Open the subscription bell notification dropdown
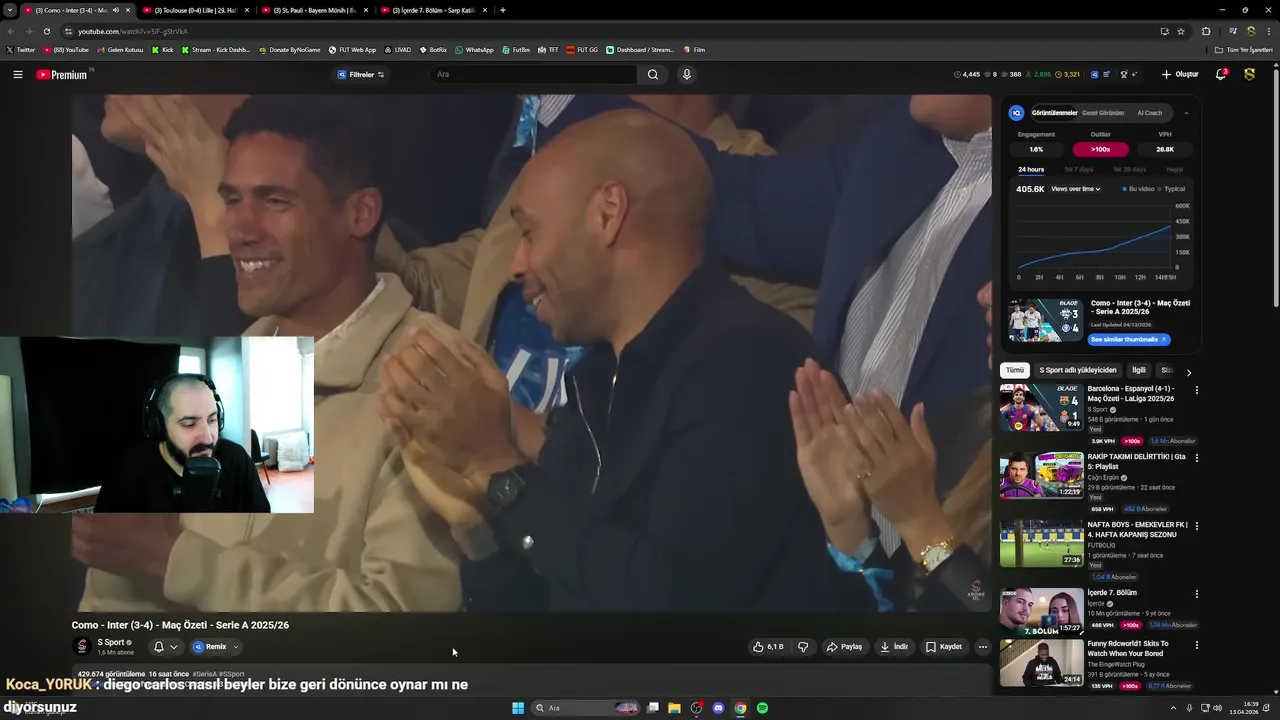1280x720 pixels. 165,647
